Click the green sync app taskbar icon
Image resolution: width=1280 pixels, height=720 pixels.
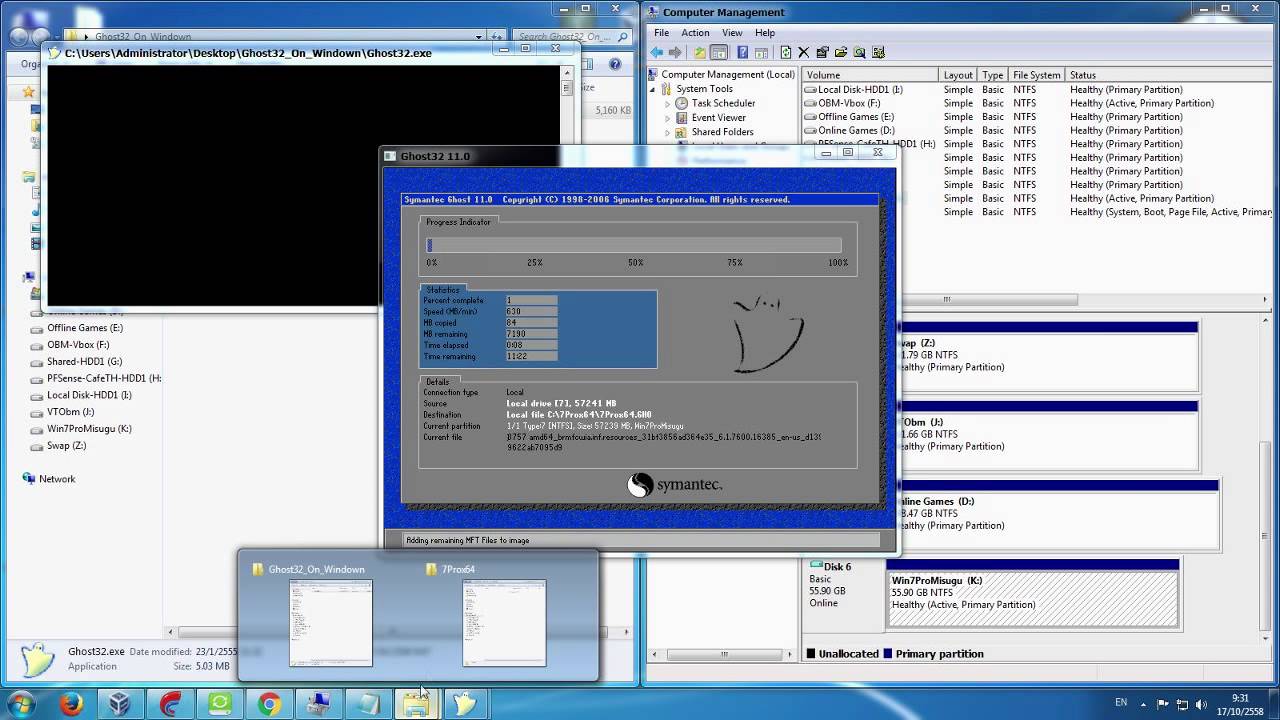click(219, 704)
